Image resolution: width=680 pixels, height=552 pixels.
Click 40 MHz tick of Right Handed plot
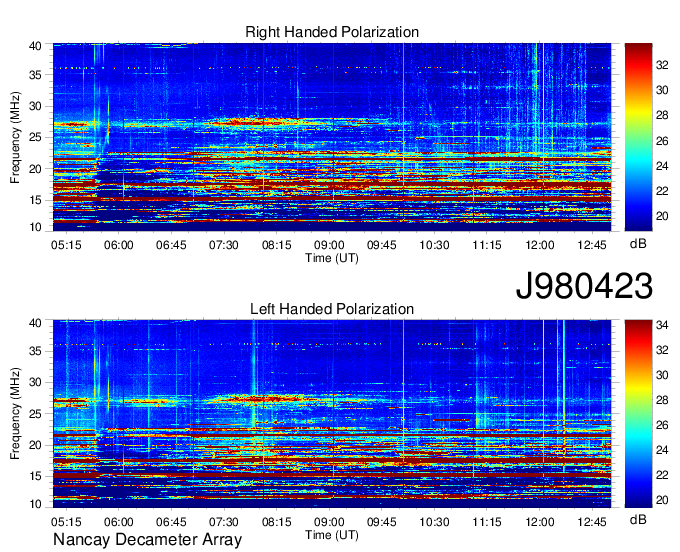(36, 46)
